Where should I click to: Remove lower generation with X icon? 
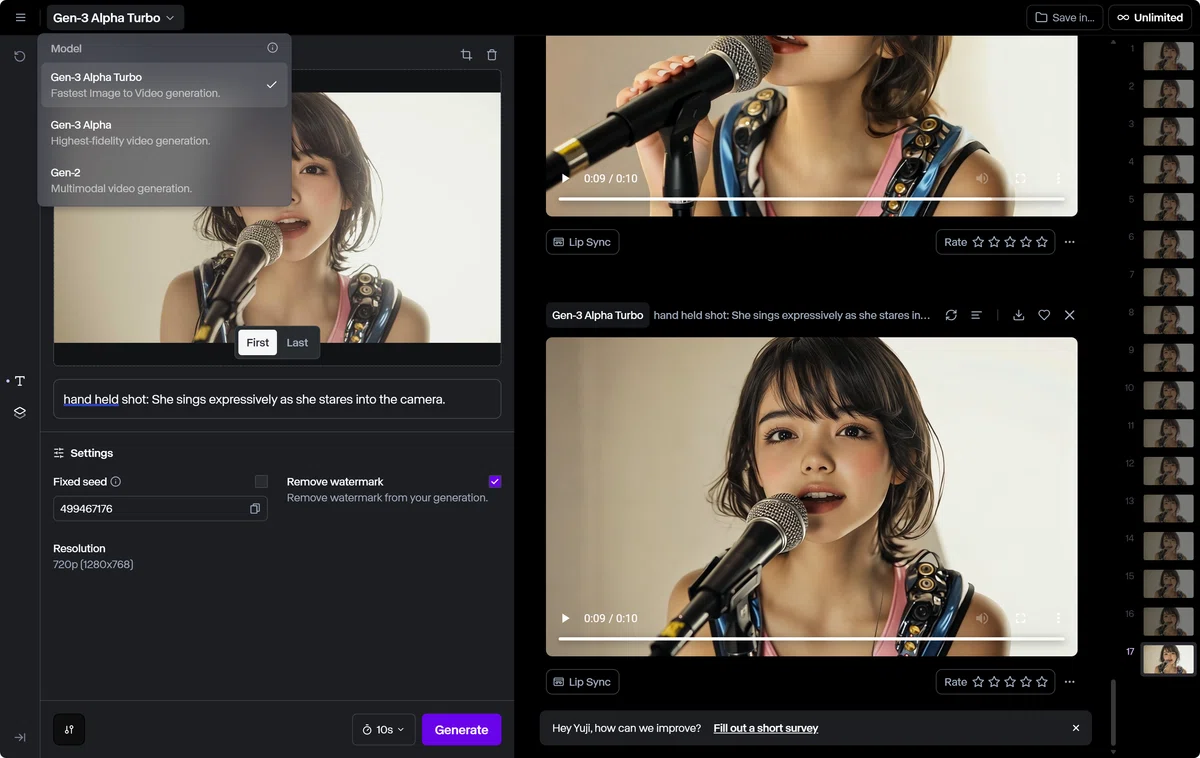(x=1070, y=315)
